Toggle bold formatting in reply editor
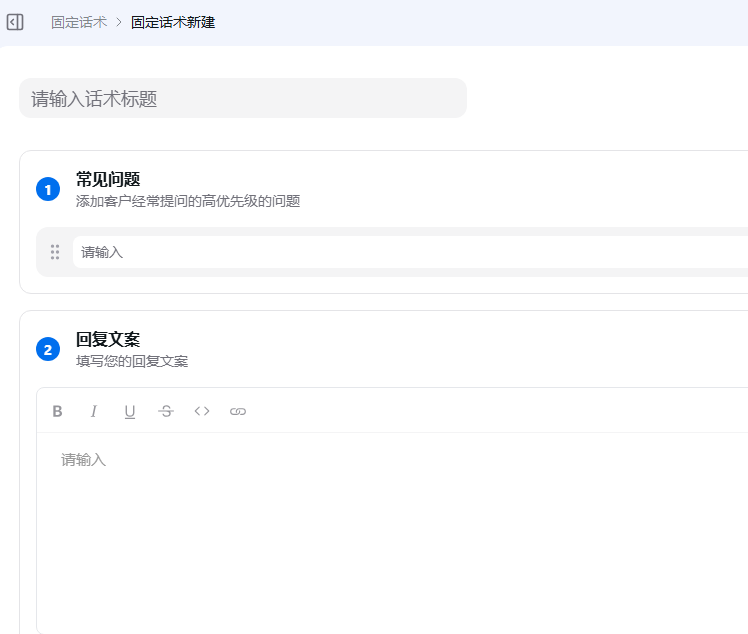The width and height of the screenshot is (748, 634). [x=57, y=411]
